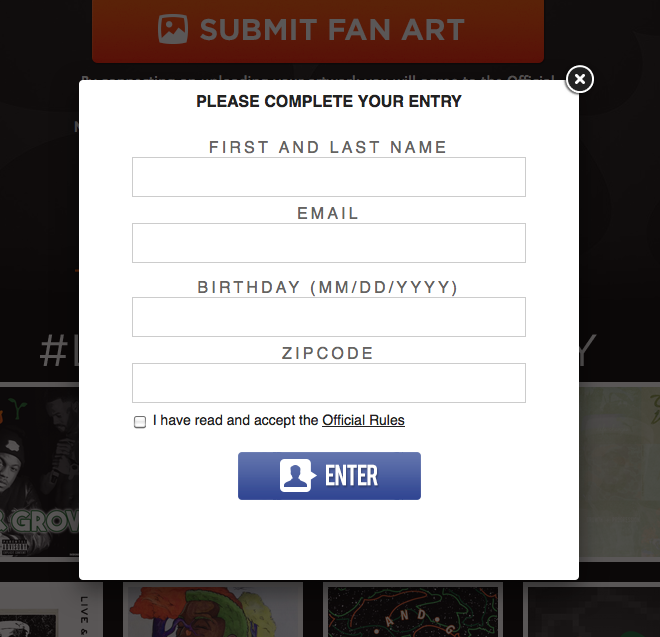Click the person icon on the Enter button
Viewport: 660px width, 637px height.
pos(297,476)
